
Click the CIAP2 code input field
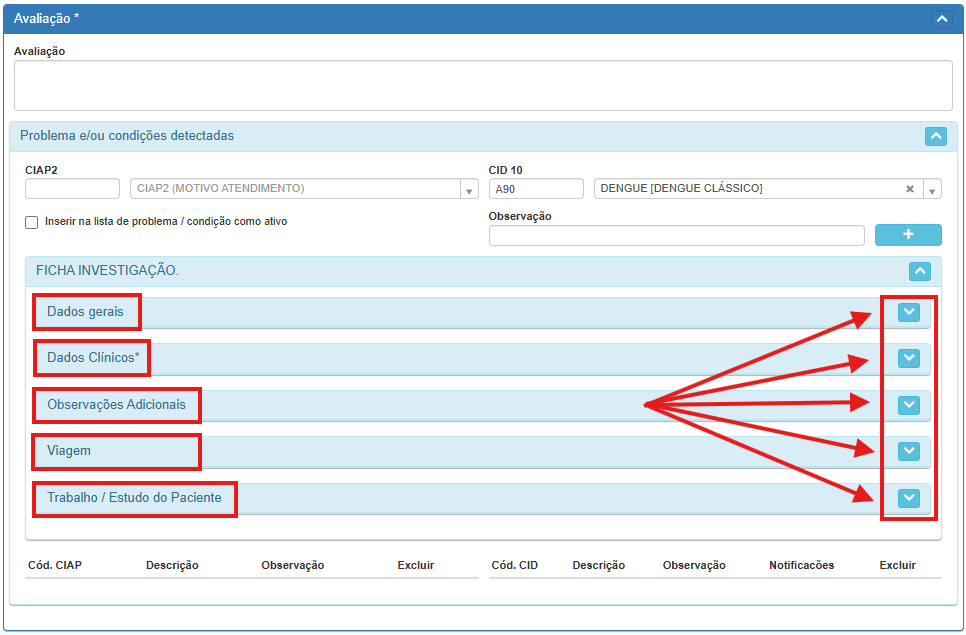click(x=72, y=189)
